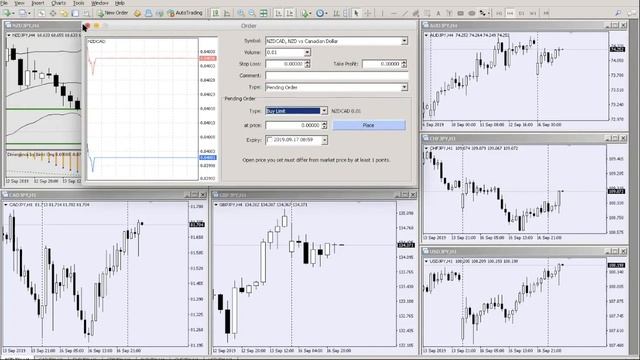Enable the Expiry checkbox
Image resolution: width=640 pixels, height=360 pixels.
[269, 140]
